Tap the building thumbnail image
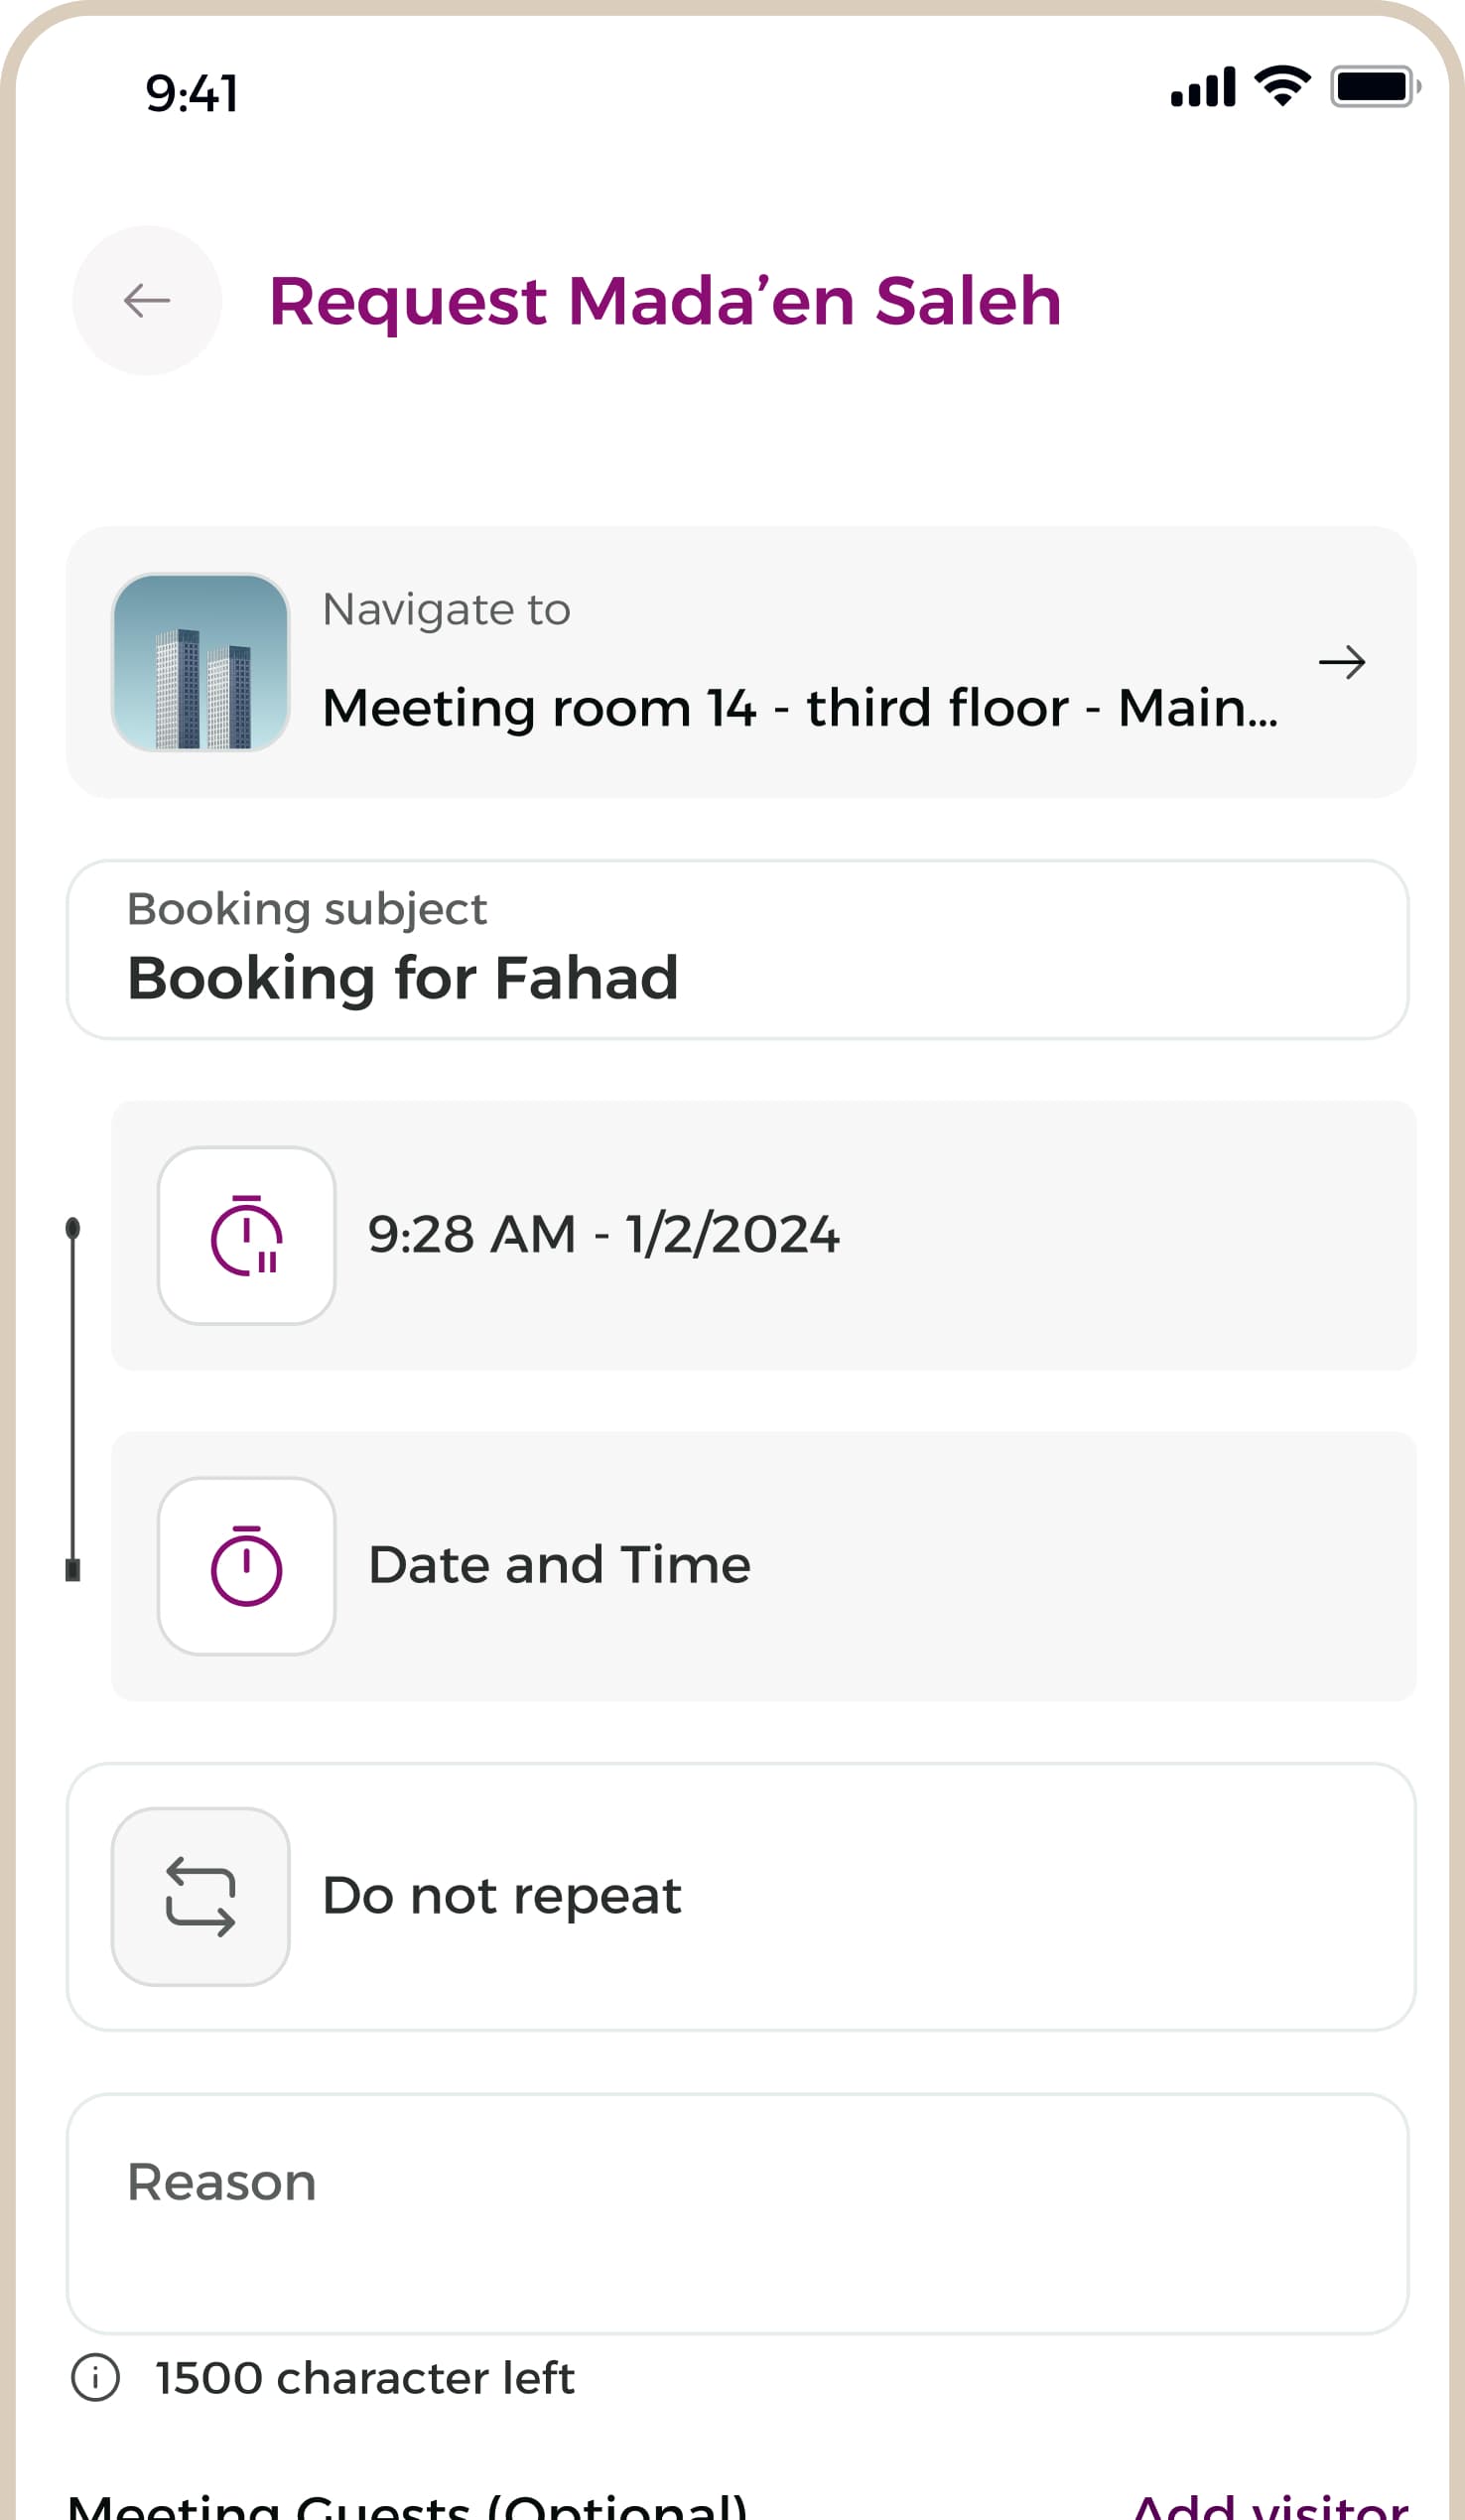 coord(201,662)
